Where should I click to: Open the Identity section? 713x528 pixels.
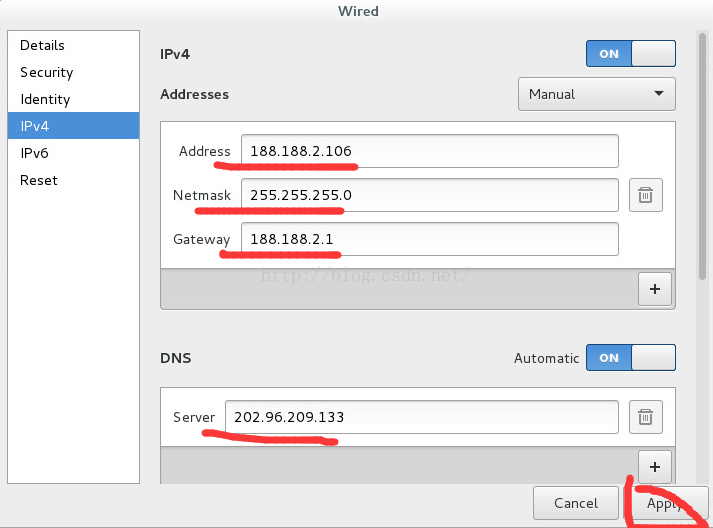click(x=74, y=99)
